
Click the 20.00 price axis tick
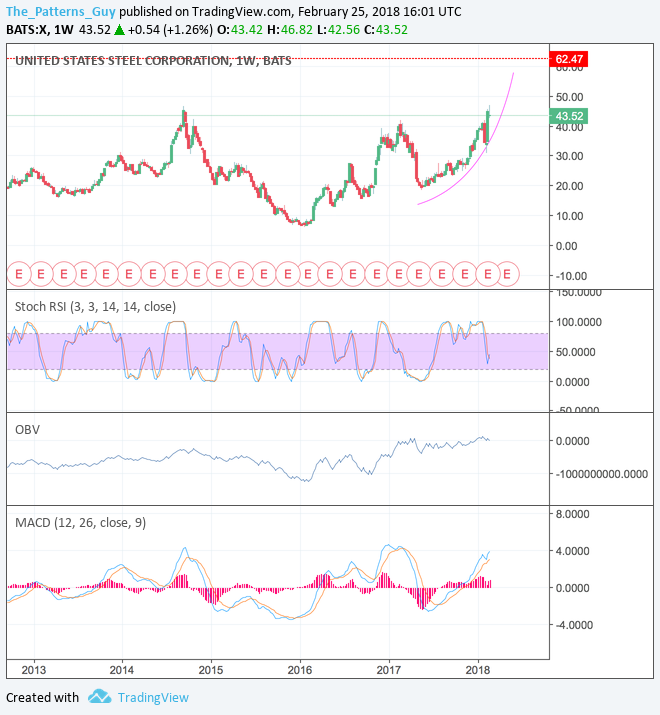(x=569, y=186)
